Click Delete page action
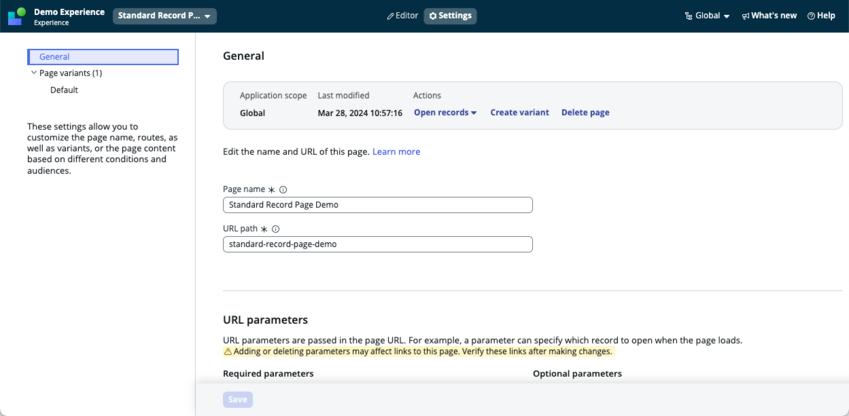Screen dimensions: 849x416 point(585,113)
